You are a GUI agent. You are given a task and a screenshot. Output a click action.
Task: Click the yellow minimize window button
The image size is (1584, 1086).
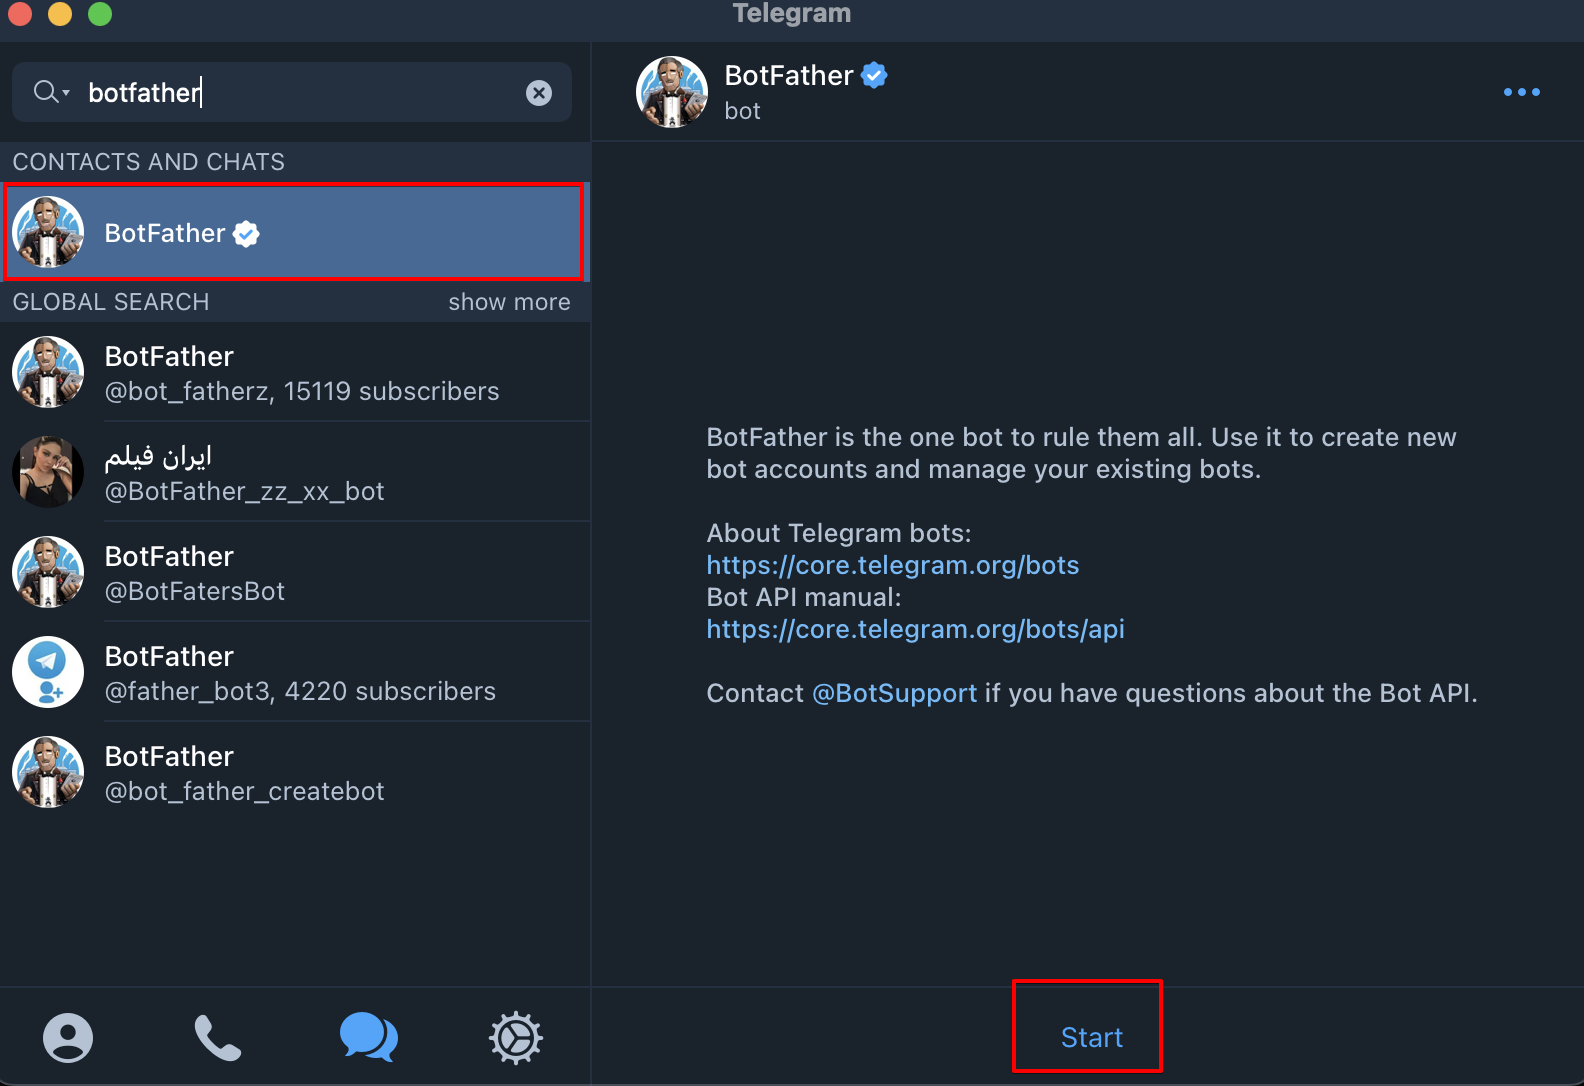click(60, 14)
